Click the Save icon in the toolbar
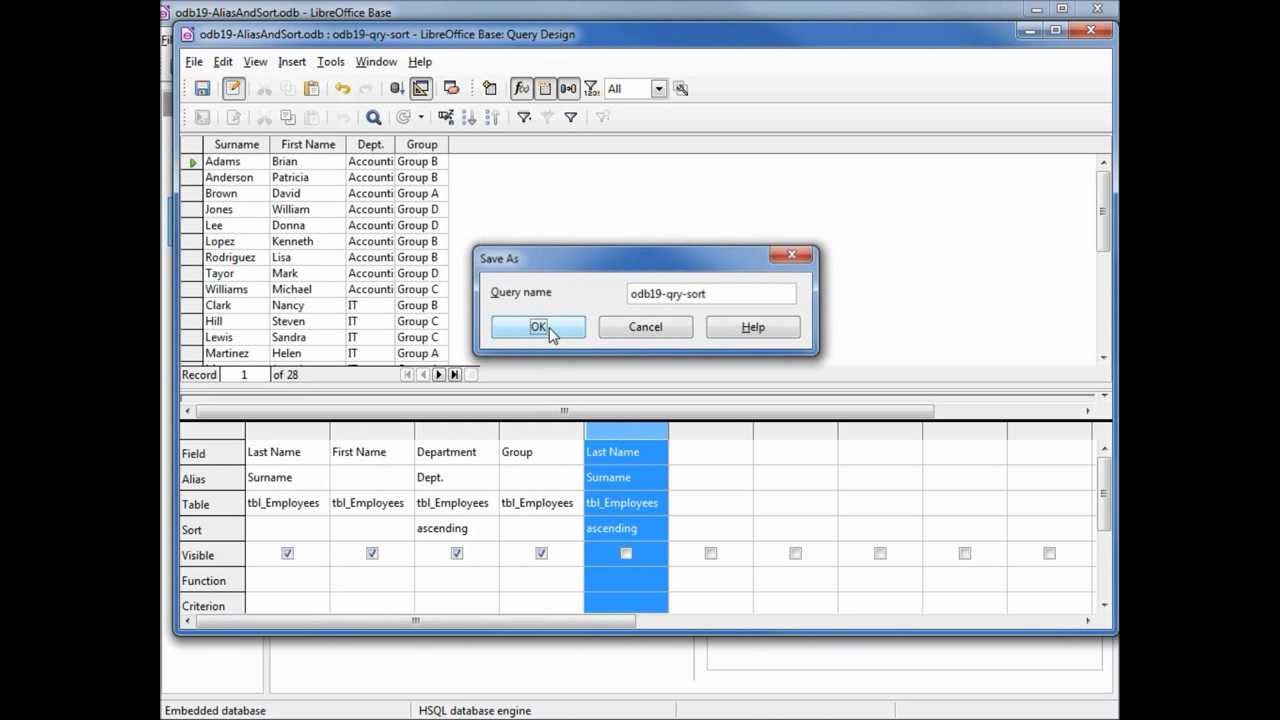This screenshot has height=720, width=1280. (x=202, y=88)
